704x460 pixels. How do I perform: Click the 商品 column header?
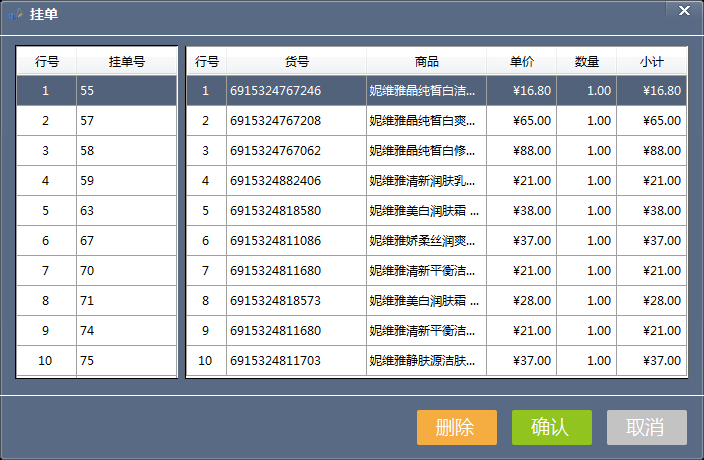pyautogui.click(x=426, y=62)
